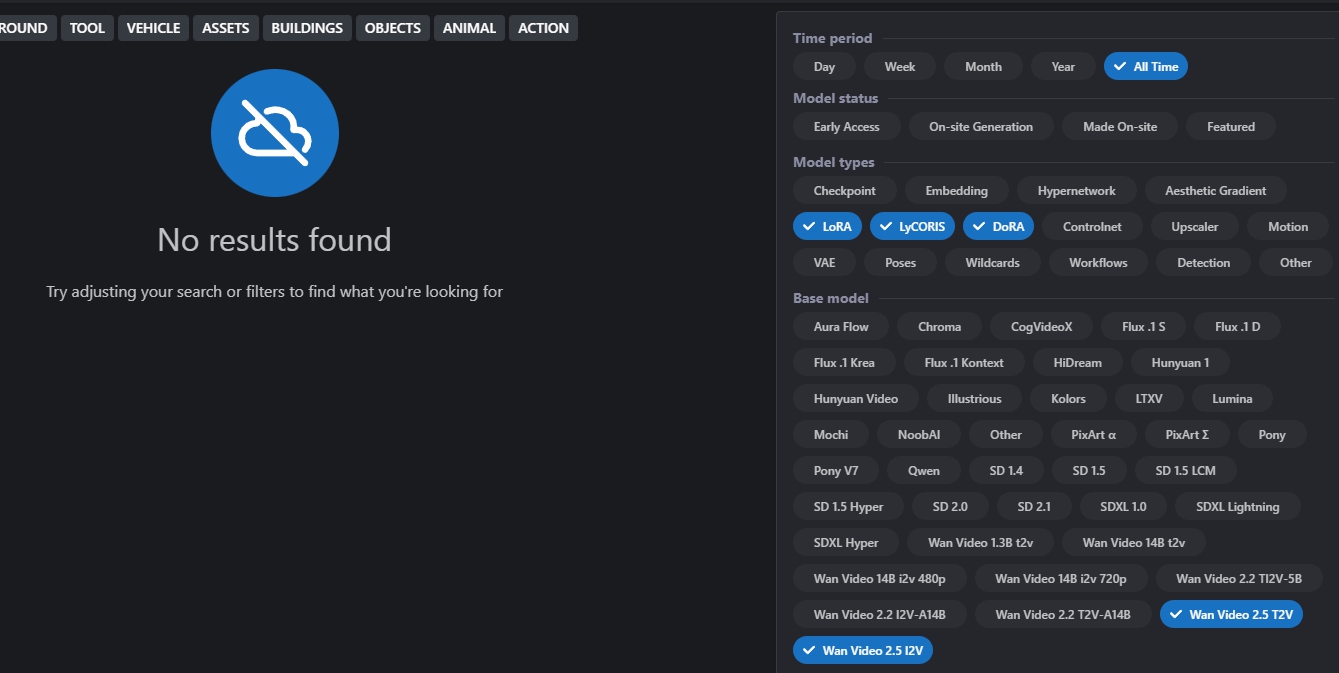Image resolution: width=1339 pixels, height=673 pixels.
Task: Choose the Flux .1 Krea base model
Action: click(844, 363)
